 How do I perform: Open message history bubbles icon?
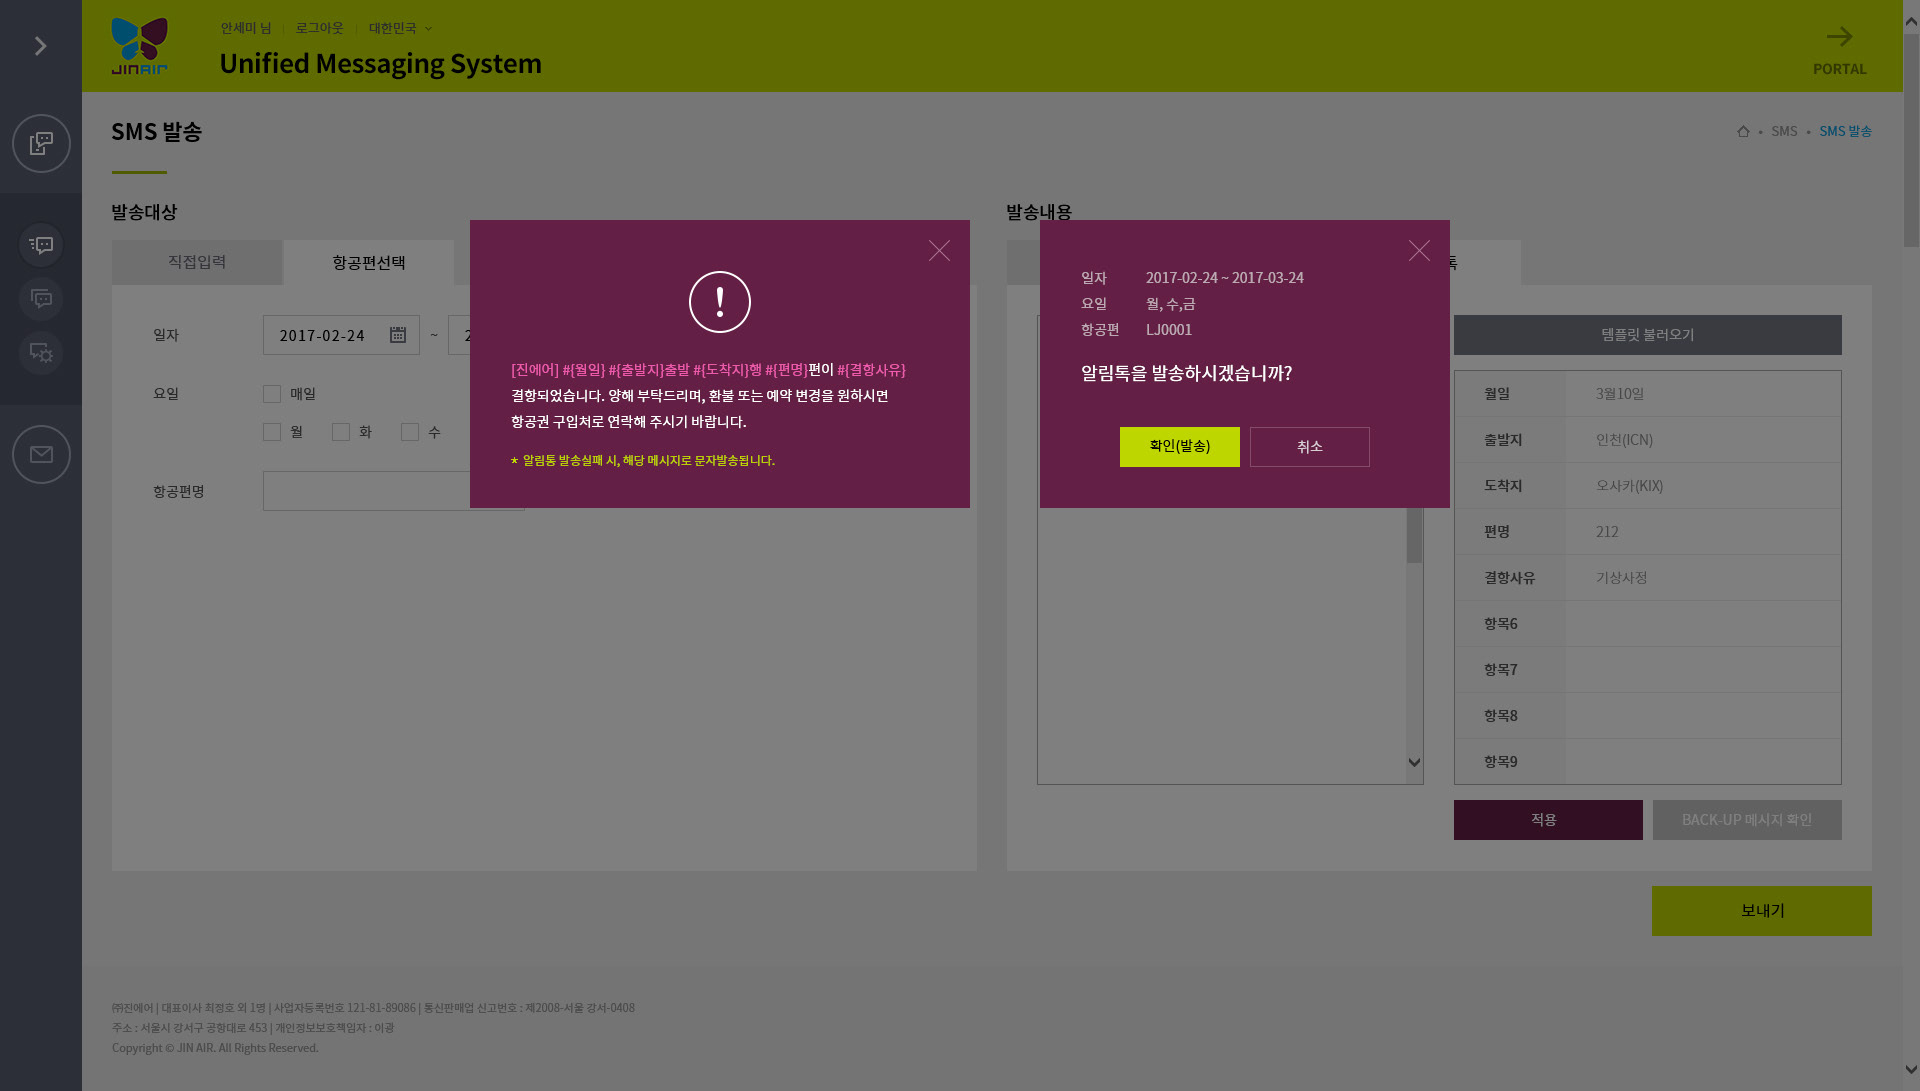click(41, 299)
